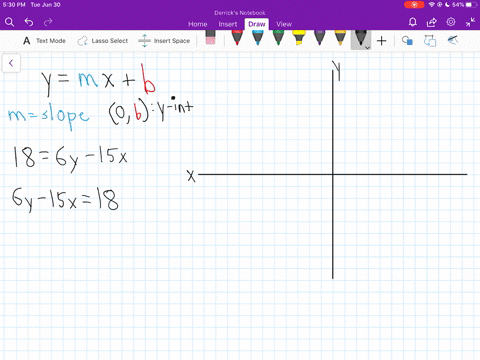
Task: Open the notifications bell
Action: 413,22
